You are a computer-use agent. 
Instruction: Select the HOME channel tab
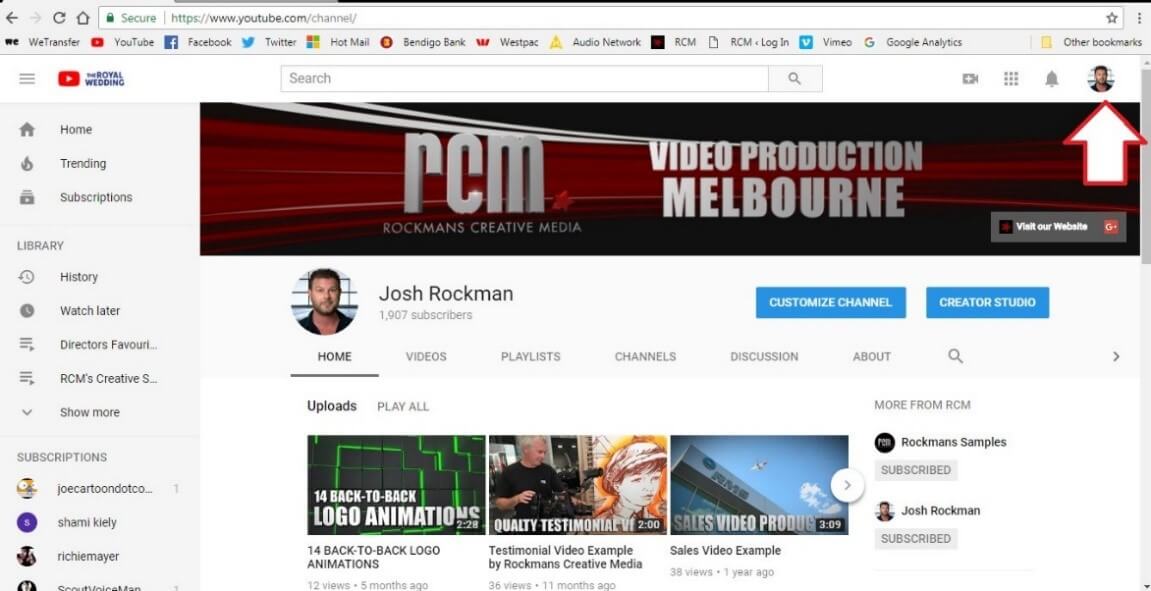pos(335,357)
